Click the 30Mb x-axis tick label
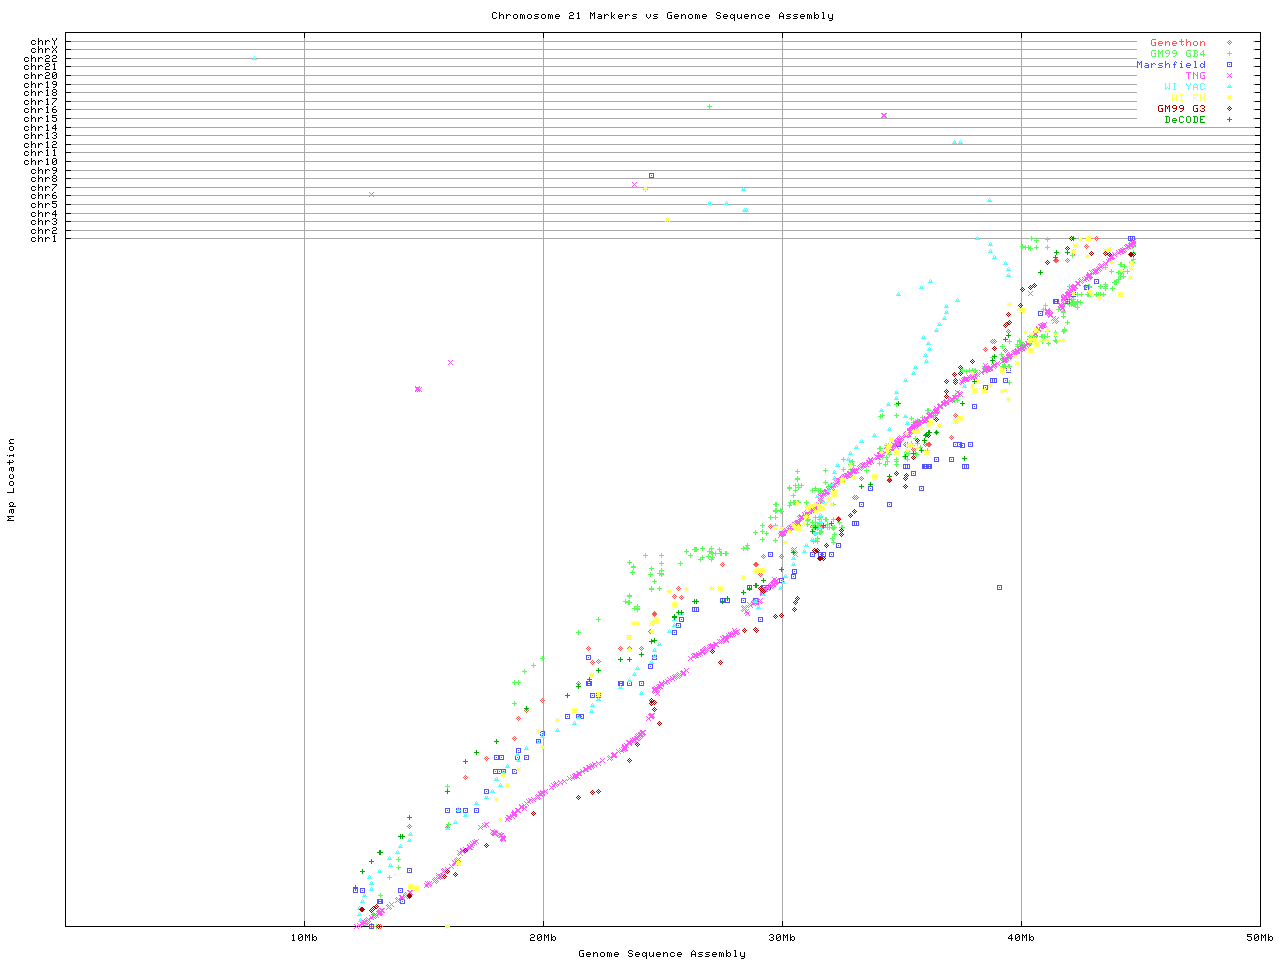Screen dimensions: 1280x960 782,938
